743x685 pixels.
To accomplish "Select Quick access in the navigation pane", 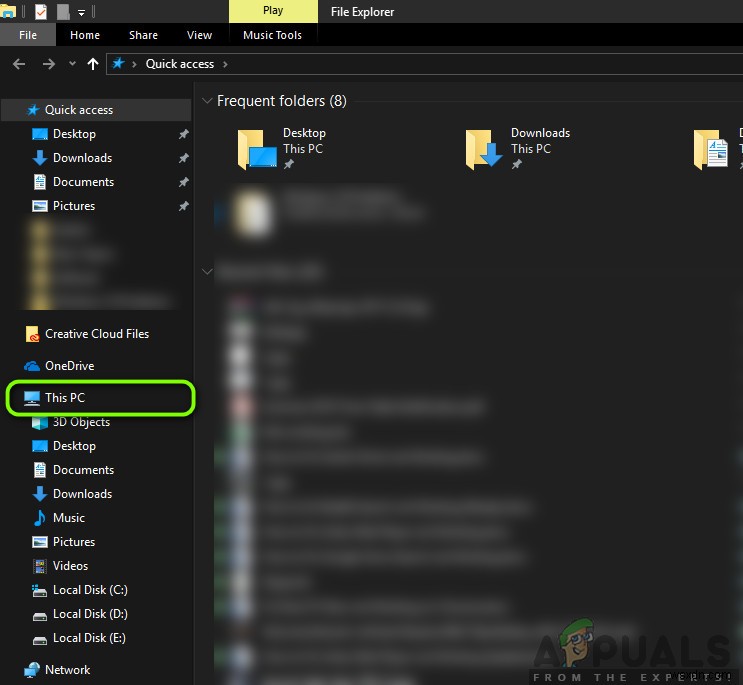I will point(96,110).
